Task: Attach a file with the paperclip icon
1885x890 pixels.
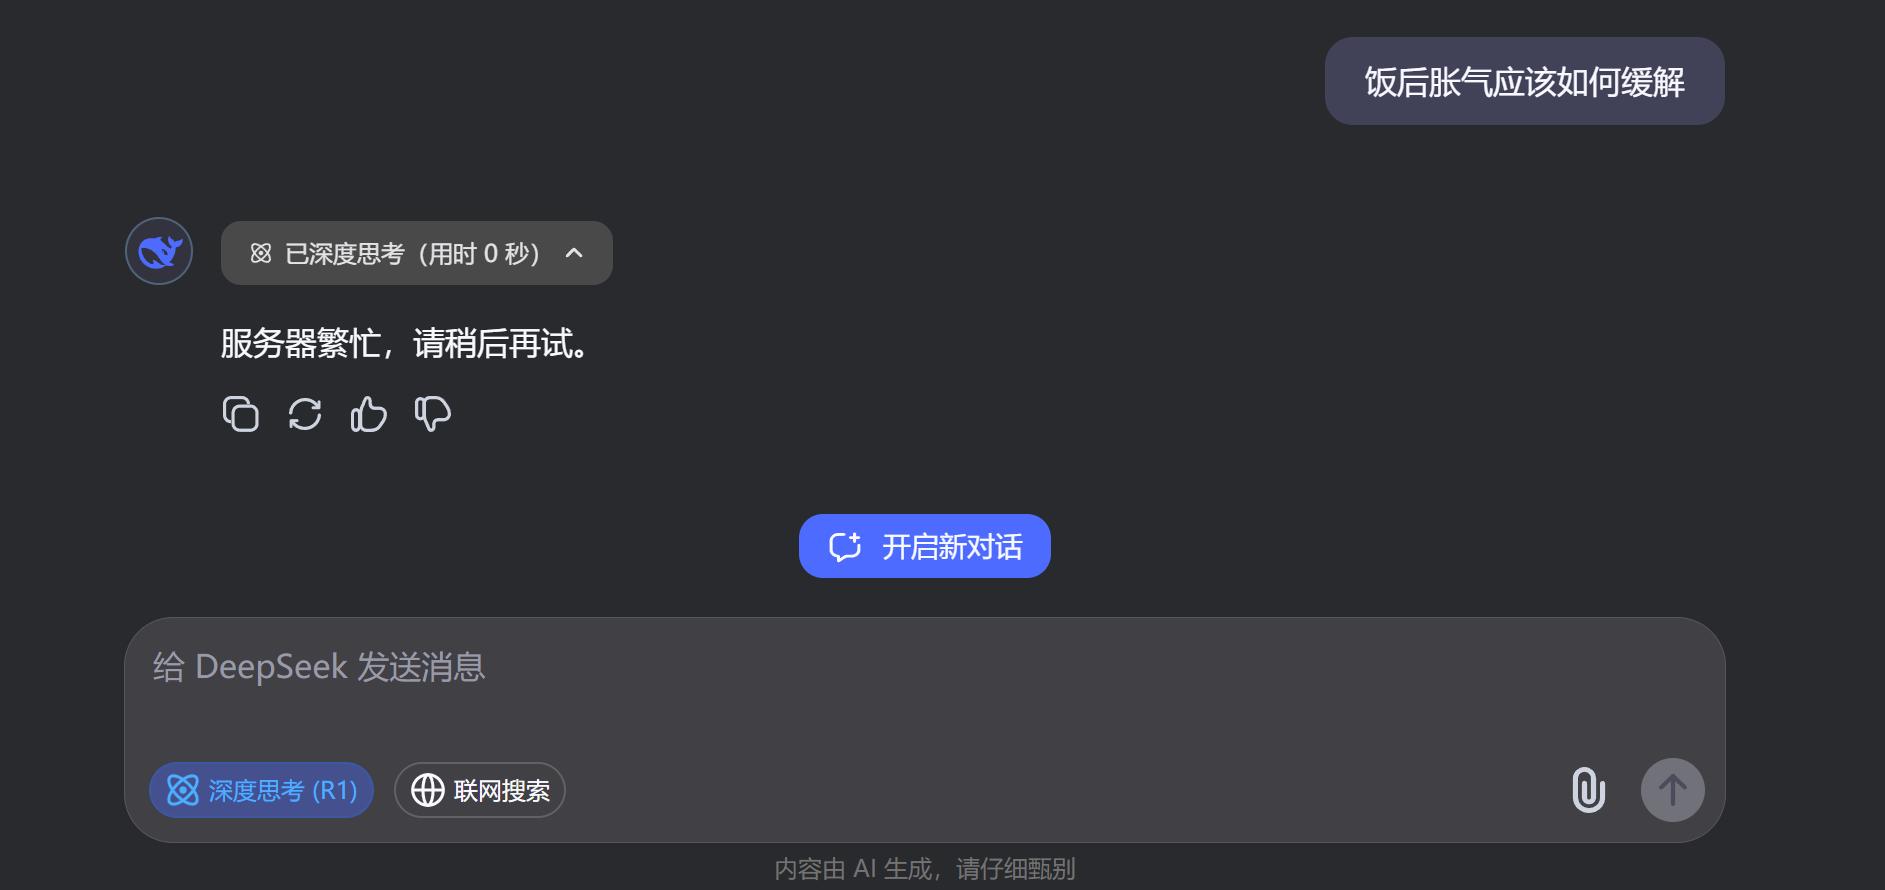Action: 1588,790
